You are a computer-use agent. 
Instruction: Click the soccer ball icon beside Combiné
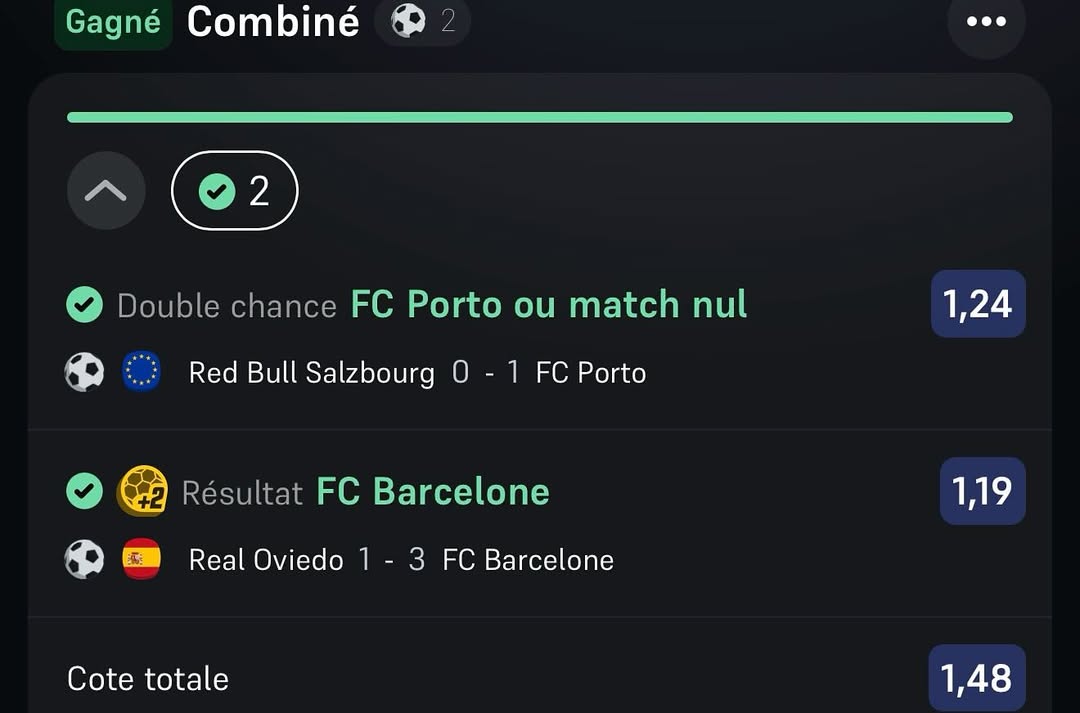[408, 20]
